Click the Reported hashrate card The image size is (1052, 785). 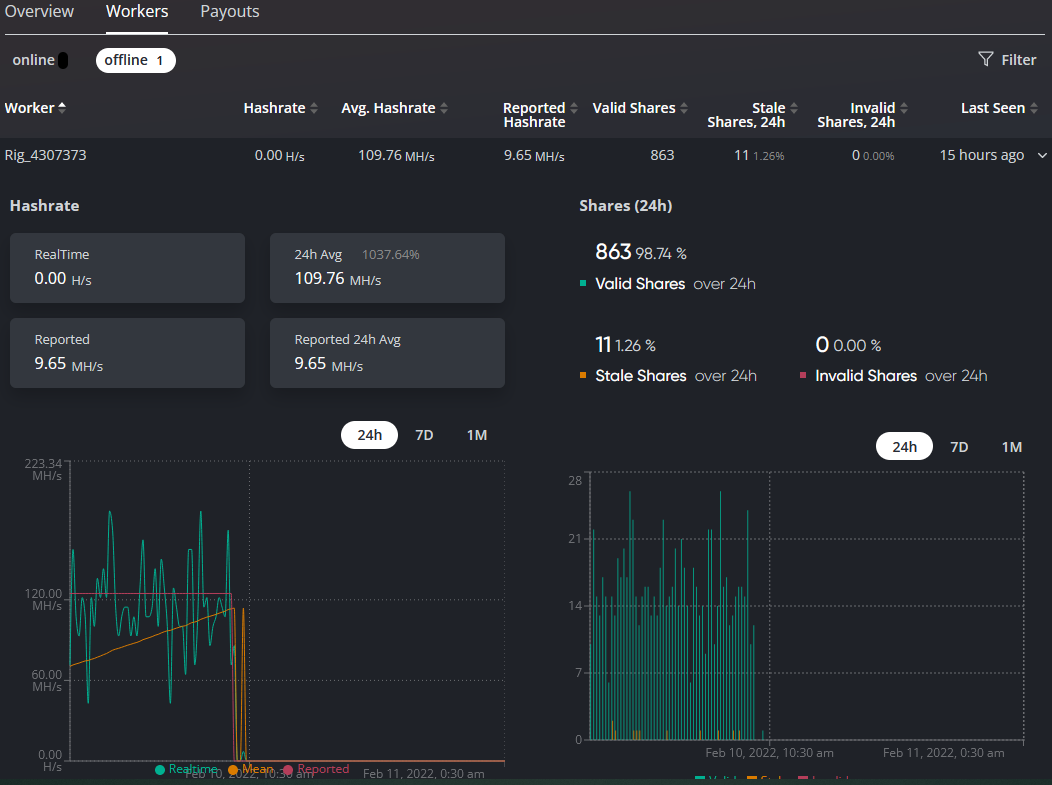pyautogui.click(x=127, y=353)
